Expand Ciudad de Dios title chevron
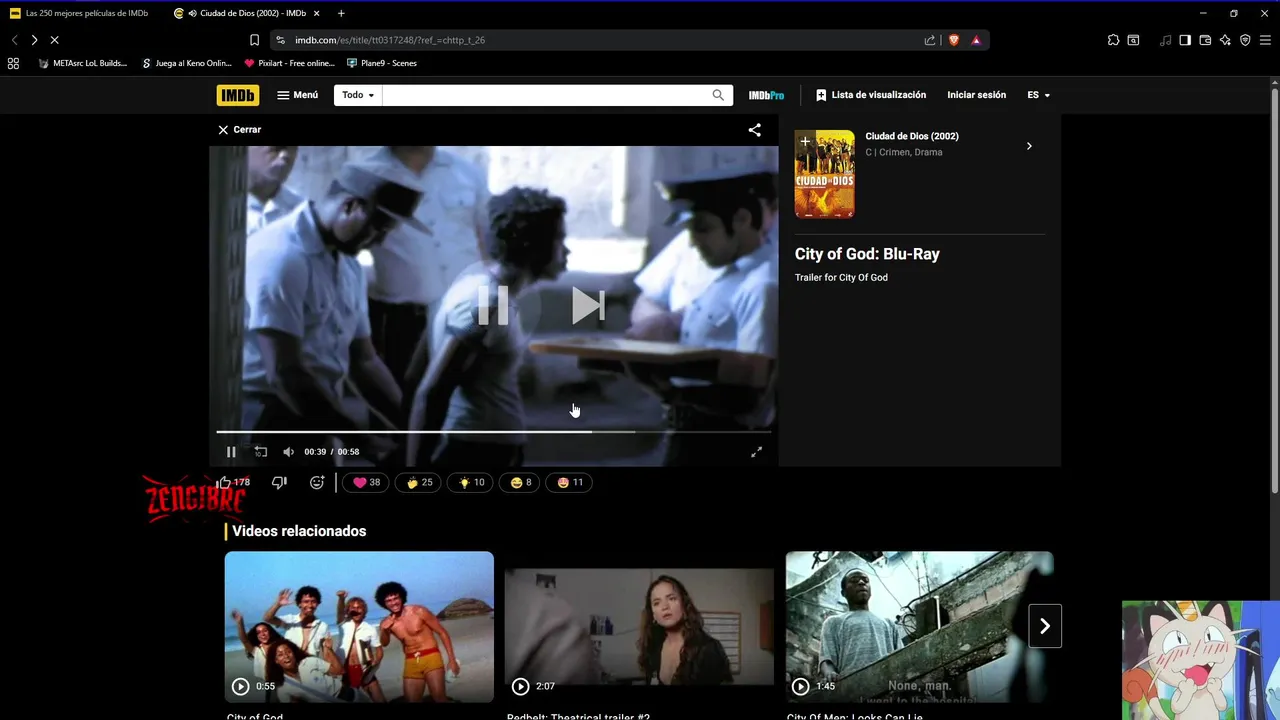Image resolution: width=1280 pixels, height=720 pixels. (x=1029, y=146)
